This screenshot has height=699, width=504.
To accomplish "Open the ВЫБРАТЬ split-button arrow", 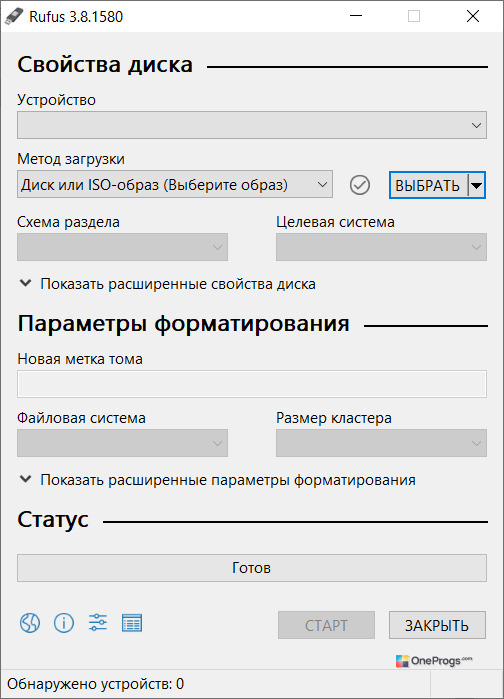I will point(476,185).
